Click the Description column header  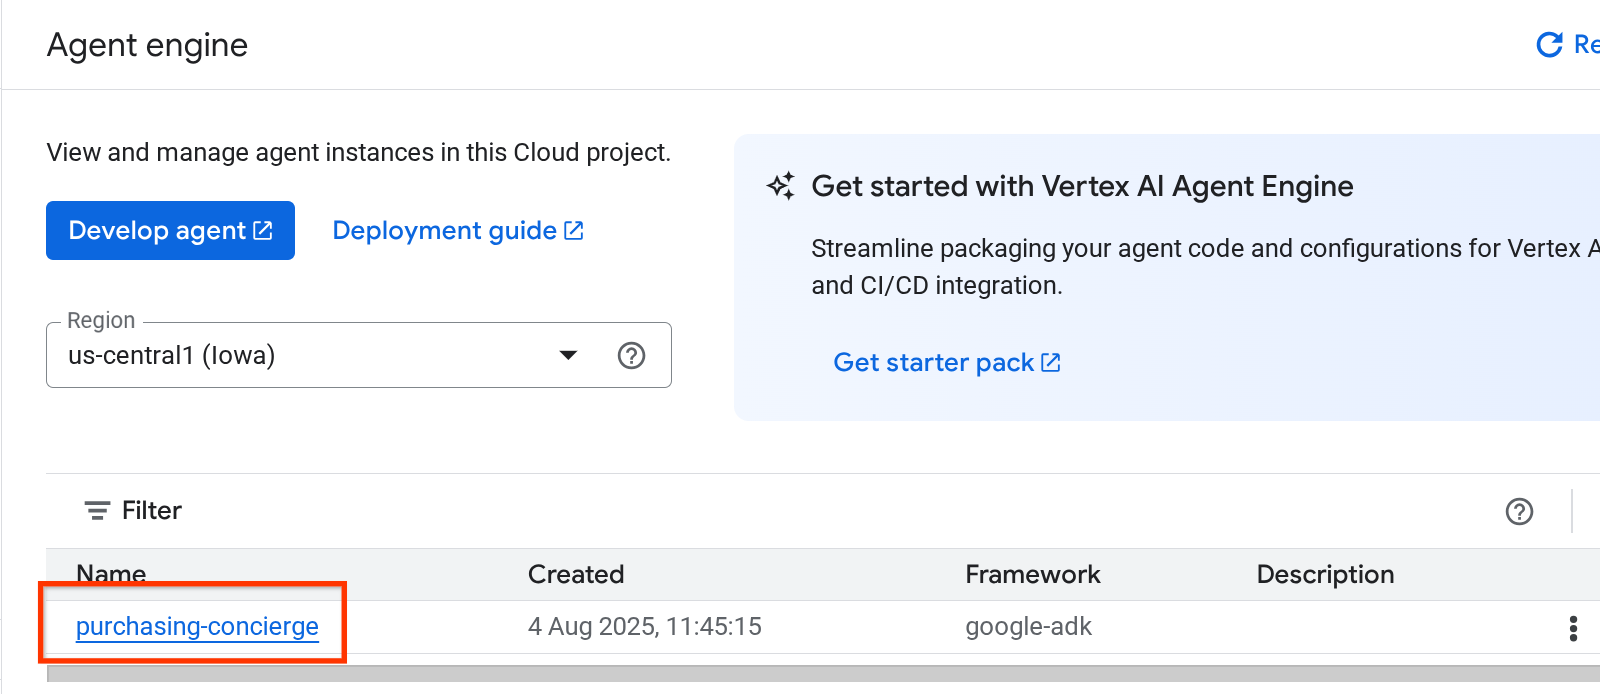(1325, 574)
